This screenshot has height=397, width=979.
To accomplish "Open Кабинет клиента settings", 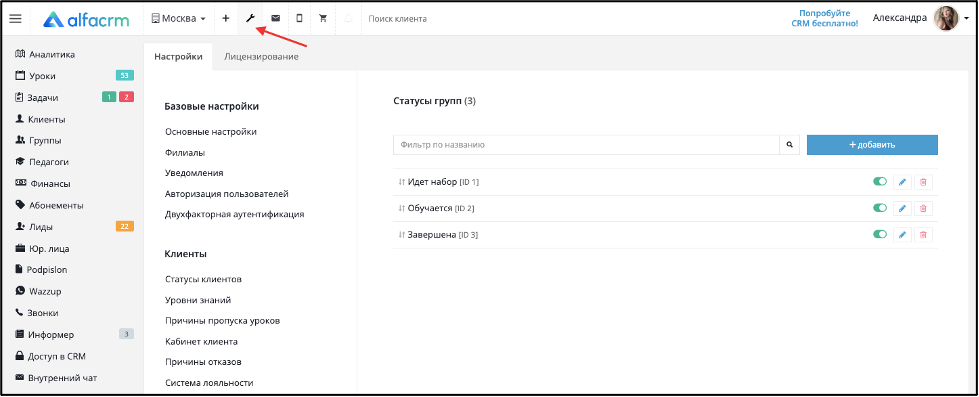I will click(x=202, y=342).
